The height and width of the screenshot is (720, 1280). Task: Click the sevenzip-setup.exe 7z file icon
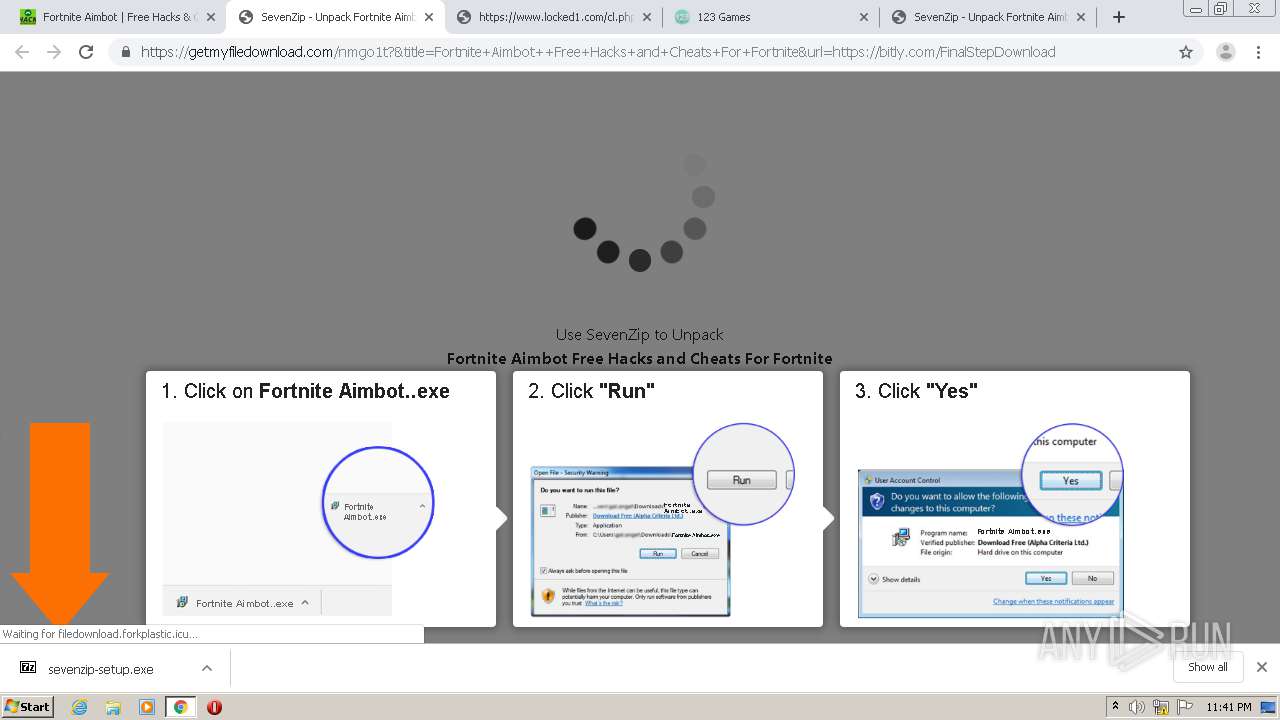pos(28,668)
